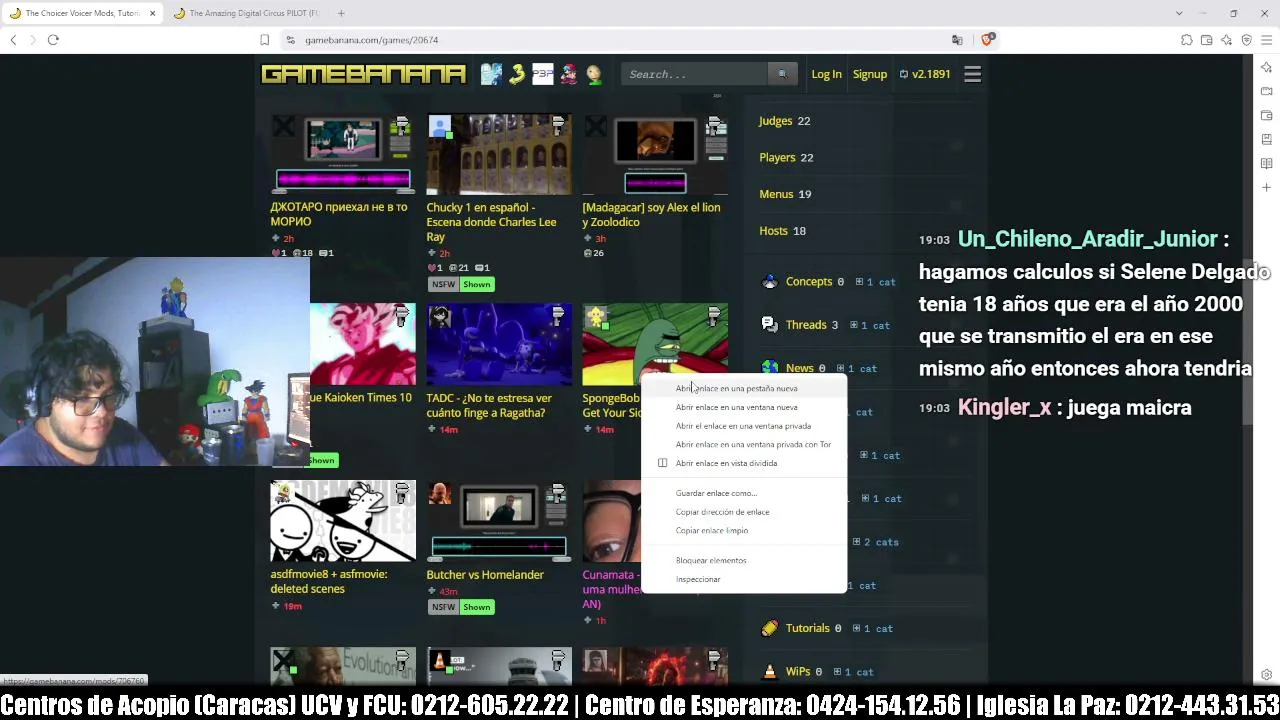Open the Brave VPN shield icon
The height and width of the screenshot is (720, 1280).
click(1246, 40)
